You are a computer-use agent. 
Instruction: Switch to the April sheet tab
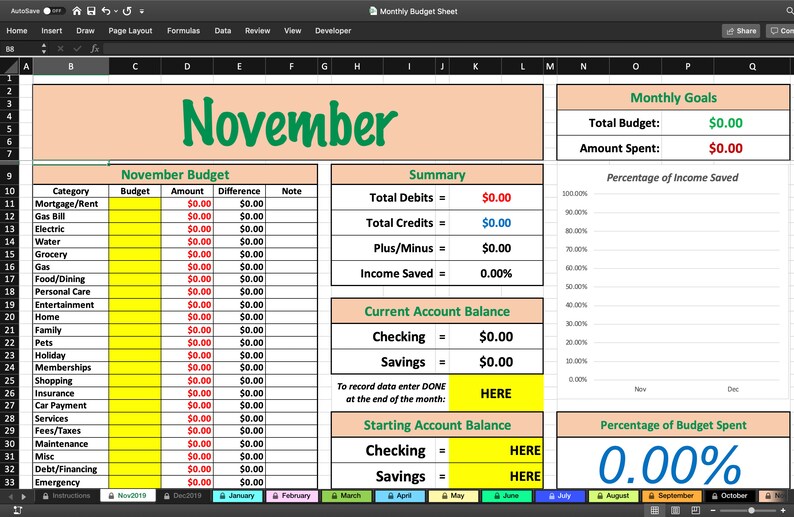[x=400, y=496]
